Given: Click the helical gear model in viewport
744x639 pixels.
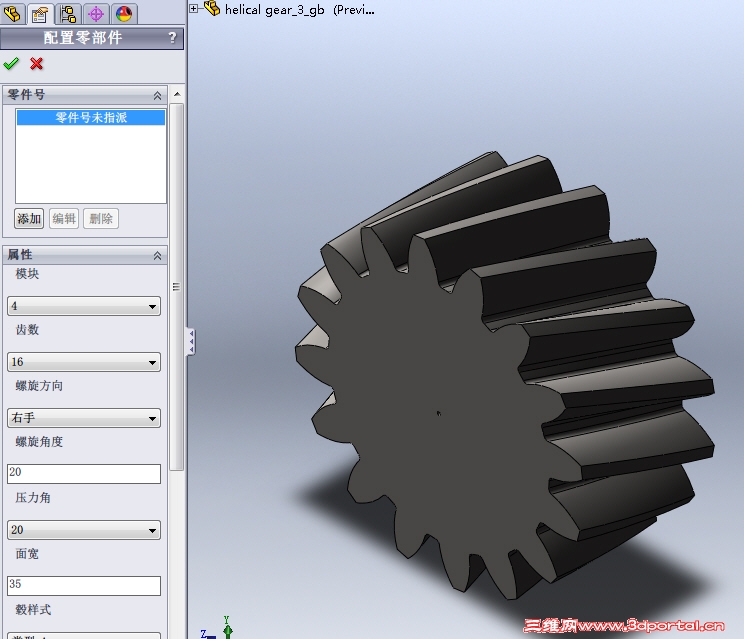Looking at the screenshot, I should click(503, 375).
